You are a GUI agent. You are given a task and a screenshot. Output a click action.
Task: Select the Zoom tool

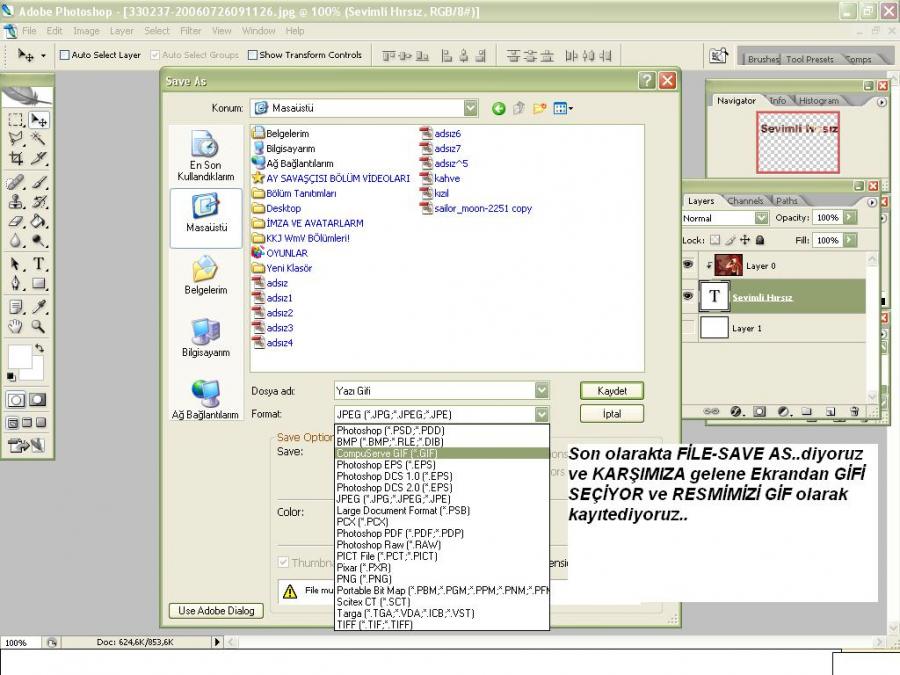click(38, 327)
